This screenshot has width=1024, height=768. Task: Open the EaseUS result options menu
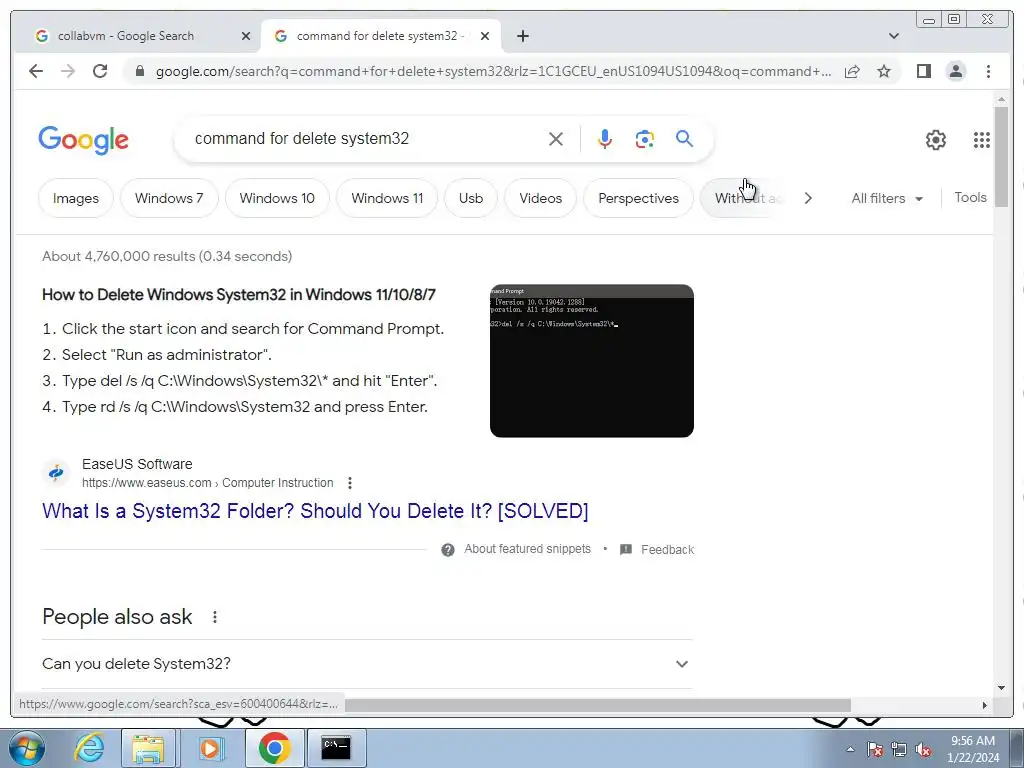tap(350, 483)
